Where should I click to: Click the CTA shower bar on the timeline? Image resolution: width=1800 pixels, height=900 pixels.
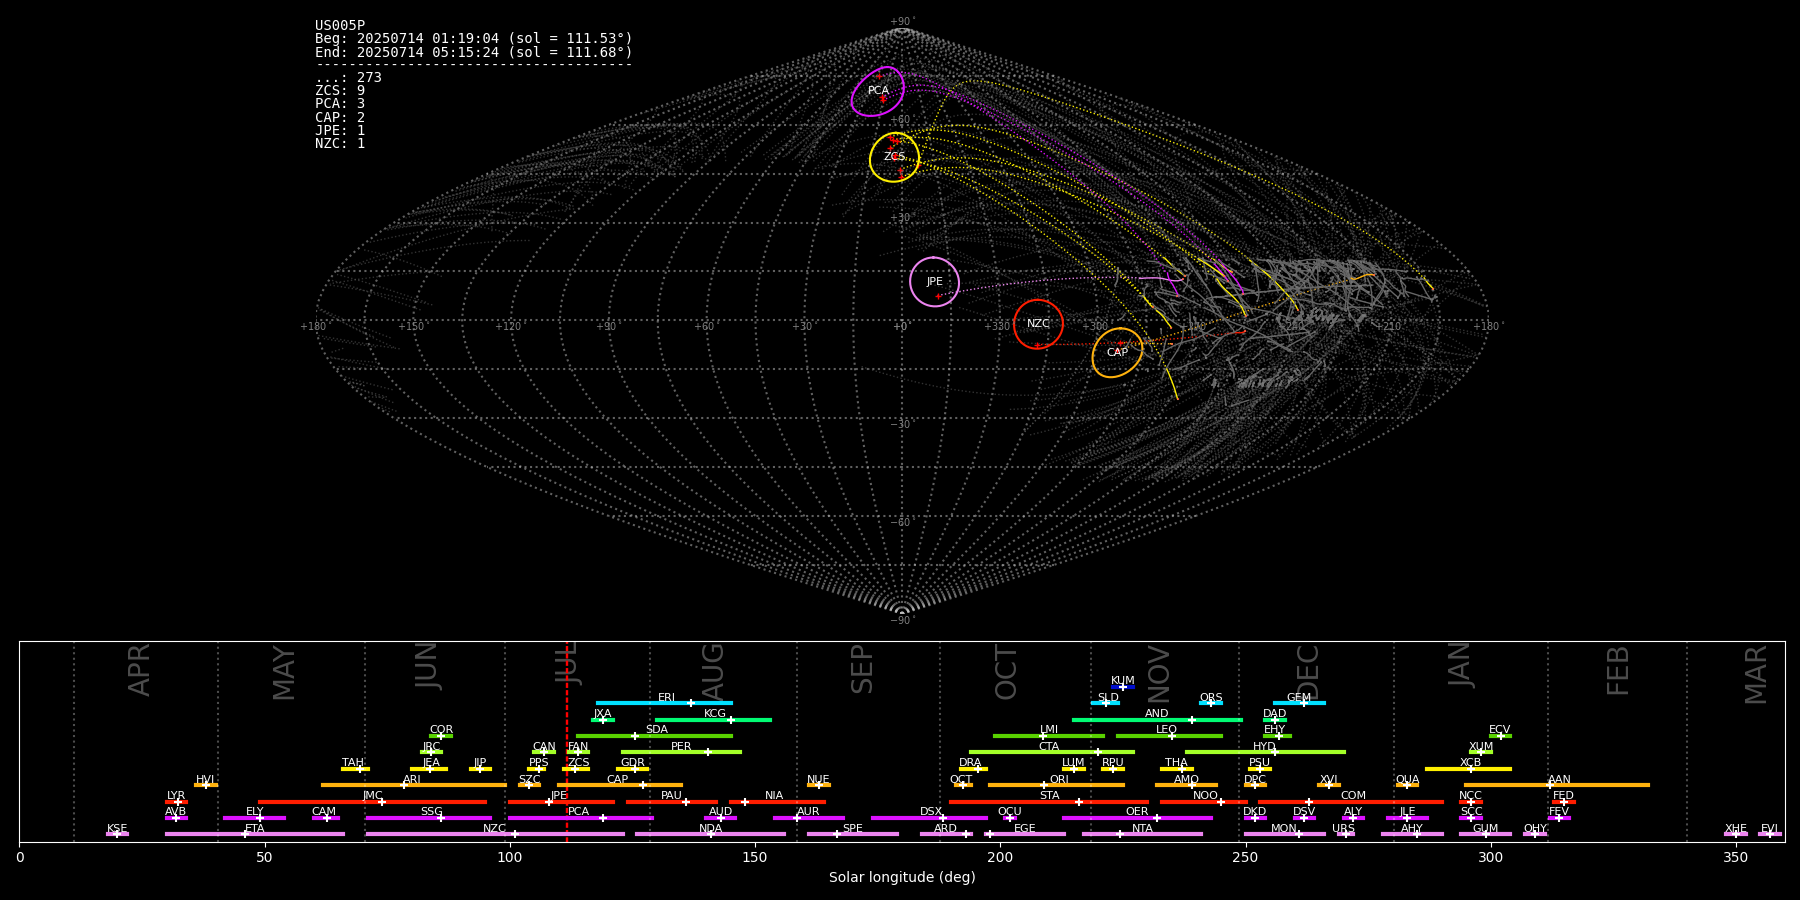pos(1052,752)
